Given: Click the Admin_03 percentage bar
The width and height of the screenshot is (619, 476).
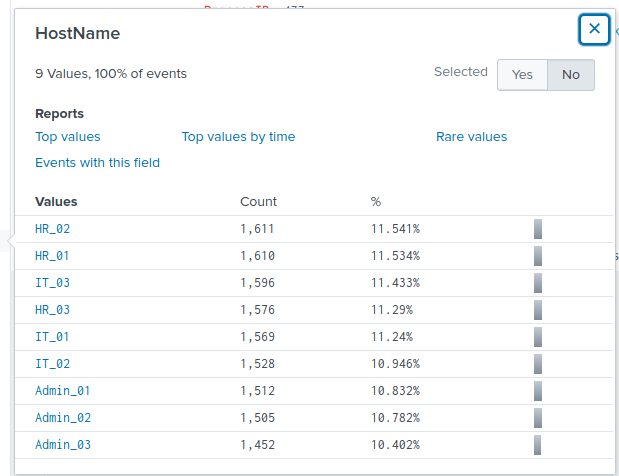Looking at the screenshot, I should (538, 445).
